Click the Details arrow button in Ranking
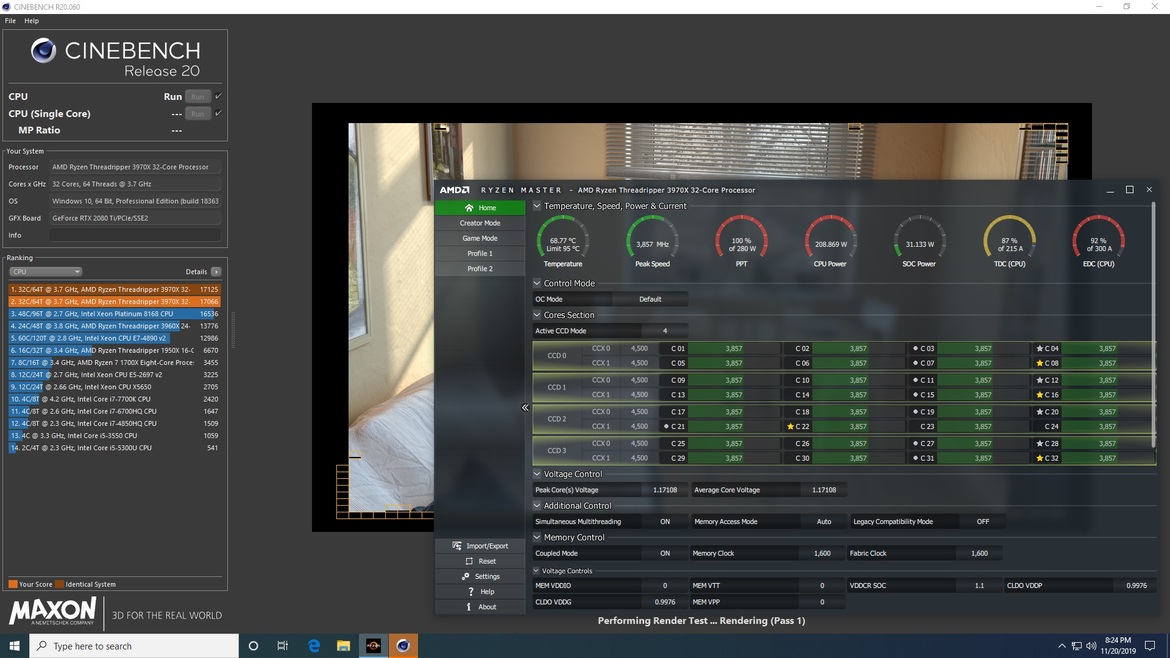The width and height of the screenshot is (1170, 658). pyautogui.click(x=216, y=272)
